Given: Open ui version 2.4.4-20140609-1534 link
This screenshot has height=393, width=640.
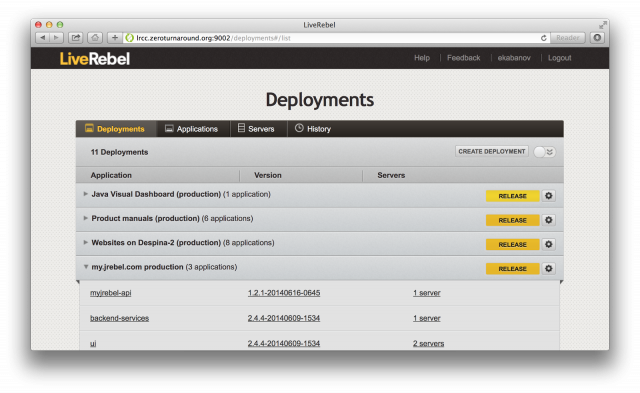Looking at the screenshot, I should [x=284, y=344].
